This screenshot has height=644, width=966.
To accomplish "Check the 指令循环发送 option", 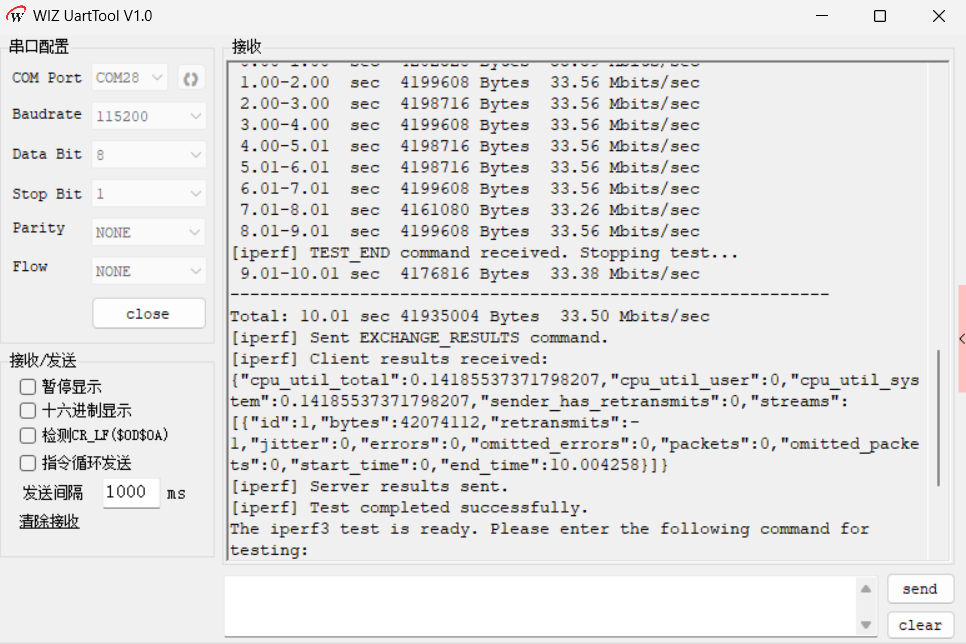I will pos(28,463).
